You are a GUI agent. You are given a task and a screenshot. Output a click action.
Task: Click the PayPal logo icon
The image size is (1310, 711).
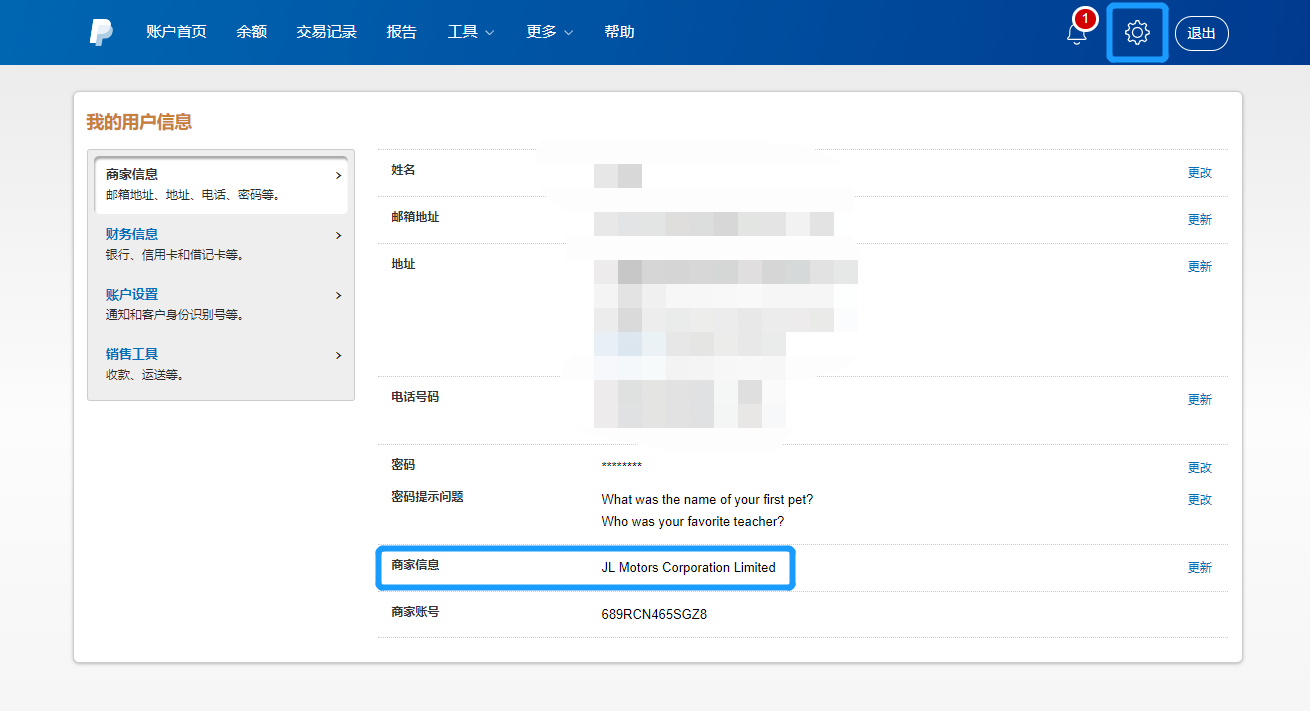coord(101,32)
